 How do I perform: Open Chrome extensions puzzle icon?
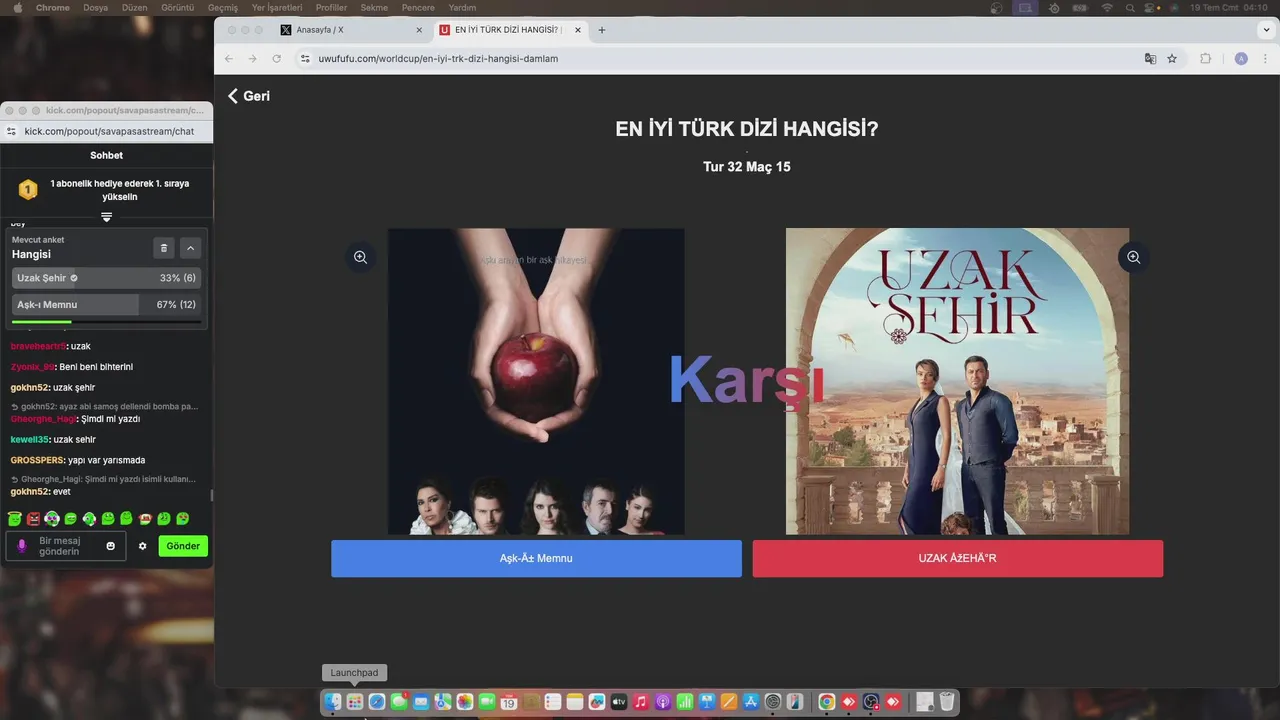tap(1205, 59)
